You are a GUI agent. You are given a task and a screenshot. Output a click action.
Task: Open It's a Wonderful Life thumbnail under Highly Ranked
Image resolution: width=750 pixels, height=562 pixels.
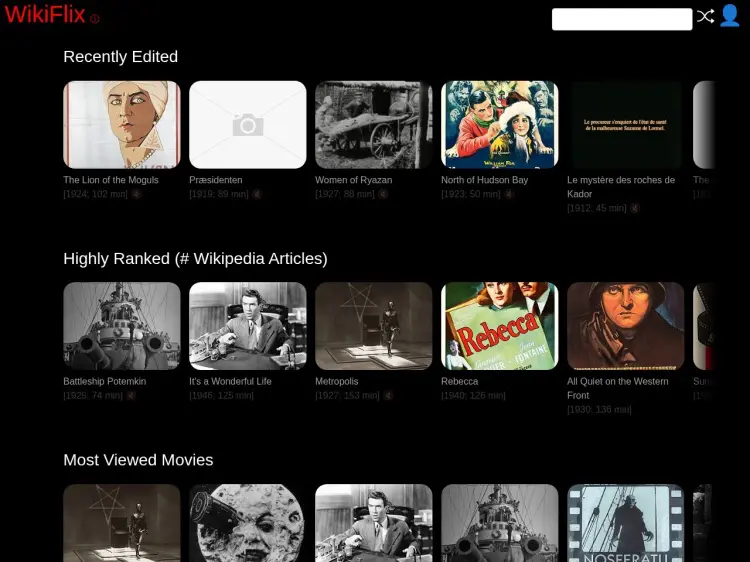point(248,326)
